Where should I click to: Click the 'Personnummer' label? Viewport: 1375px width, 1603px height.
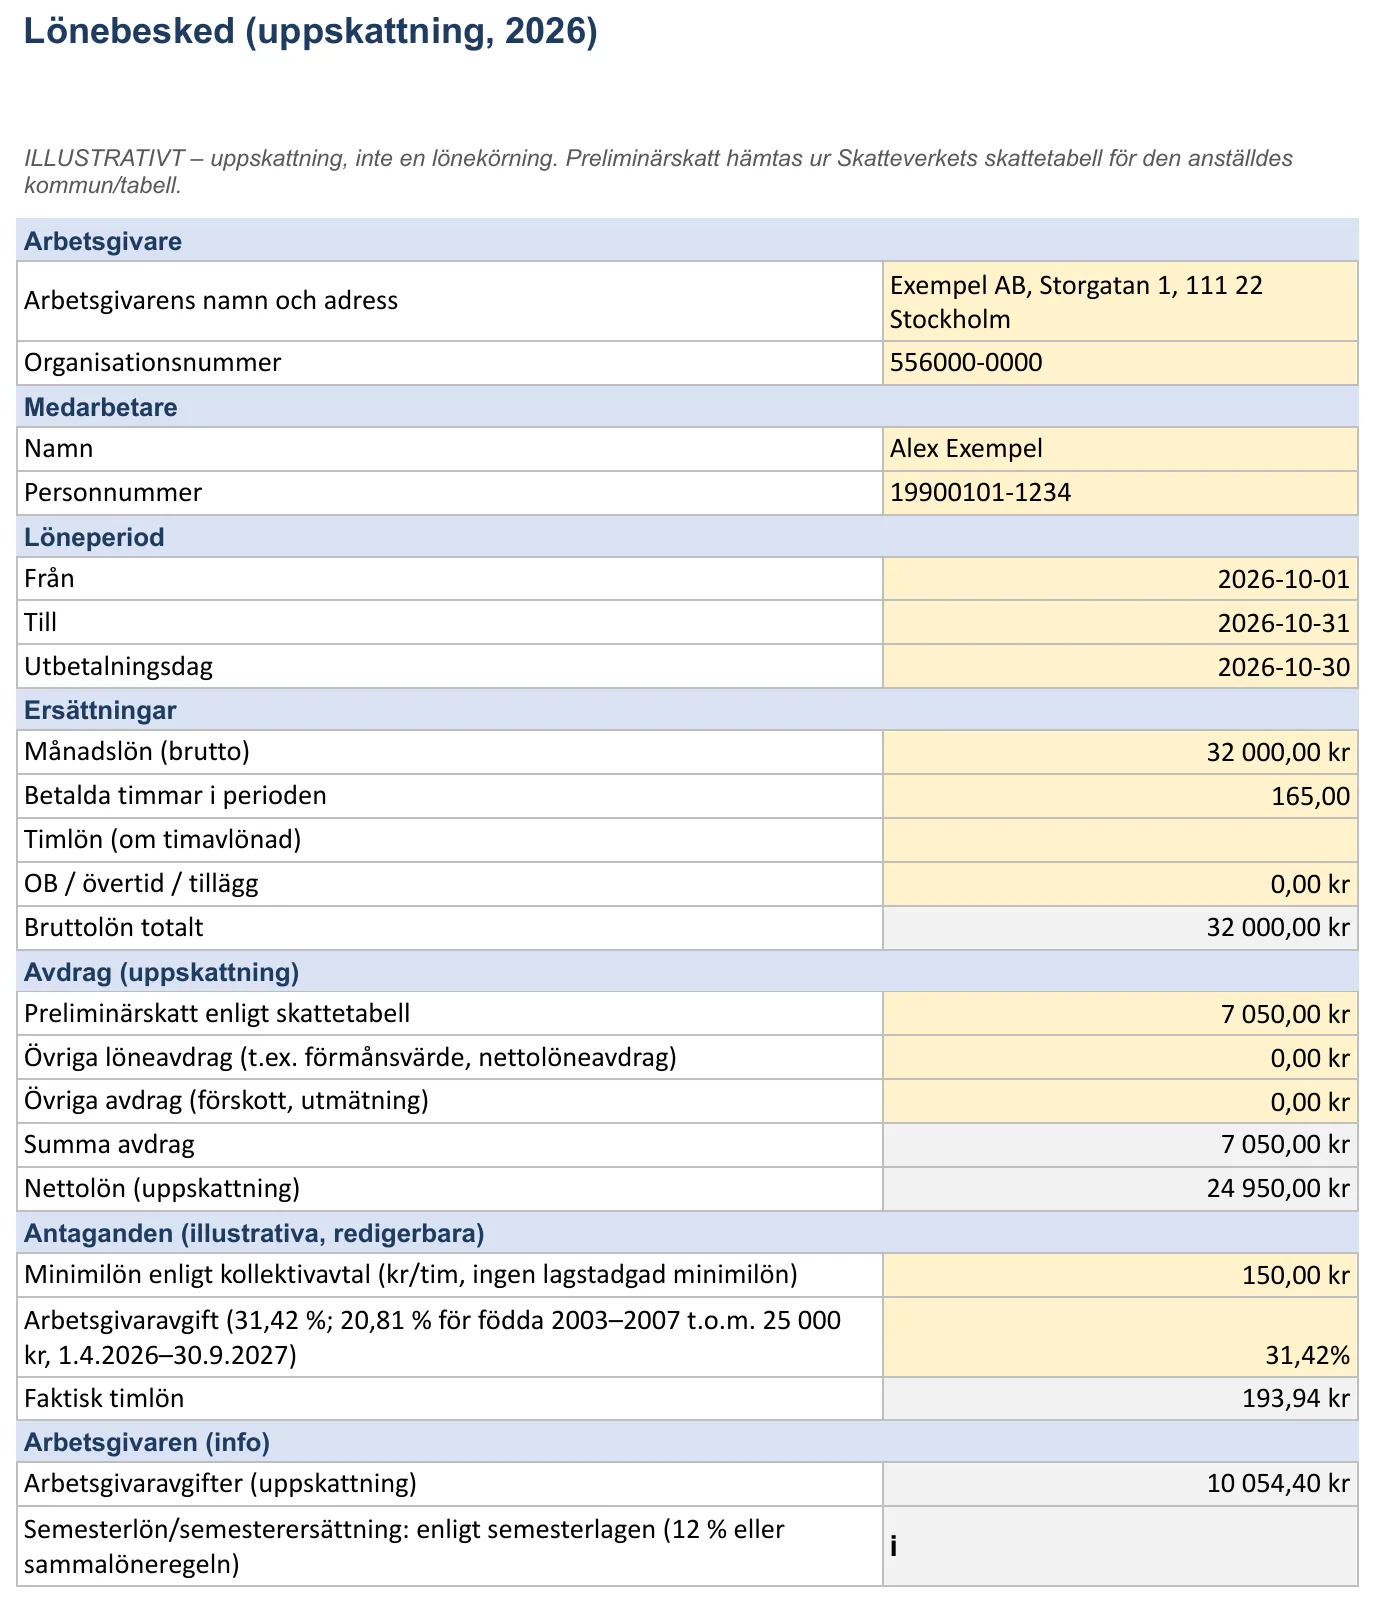click(x=113, y=493)
